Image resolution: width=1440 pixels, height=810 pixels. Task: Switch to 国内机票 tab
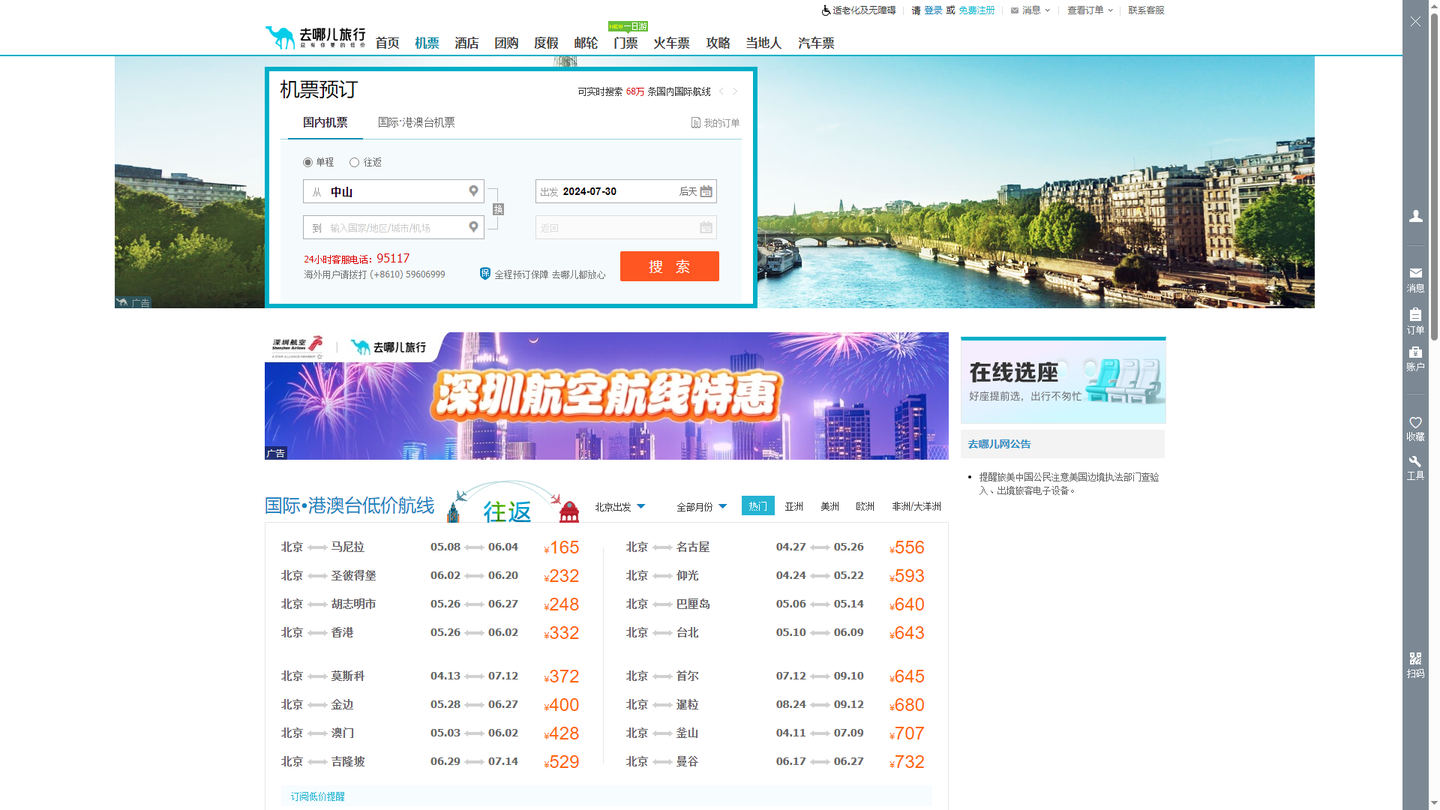pos(325,122)
